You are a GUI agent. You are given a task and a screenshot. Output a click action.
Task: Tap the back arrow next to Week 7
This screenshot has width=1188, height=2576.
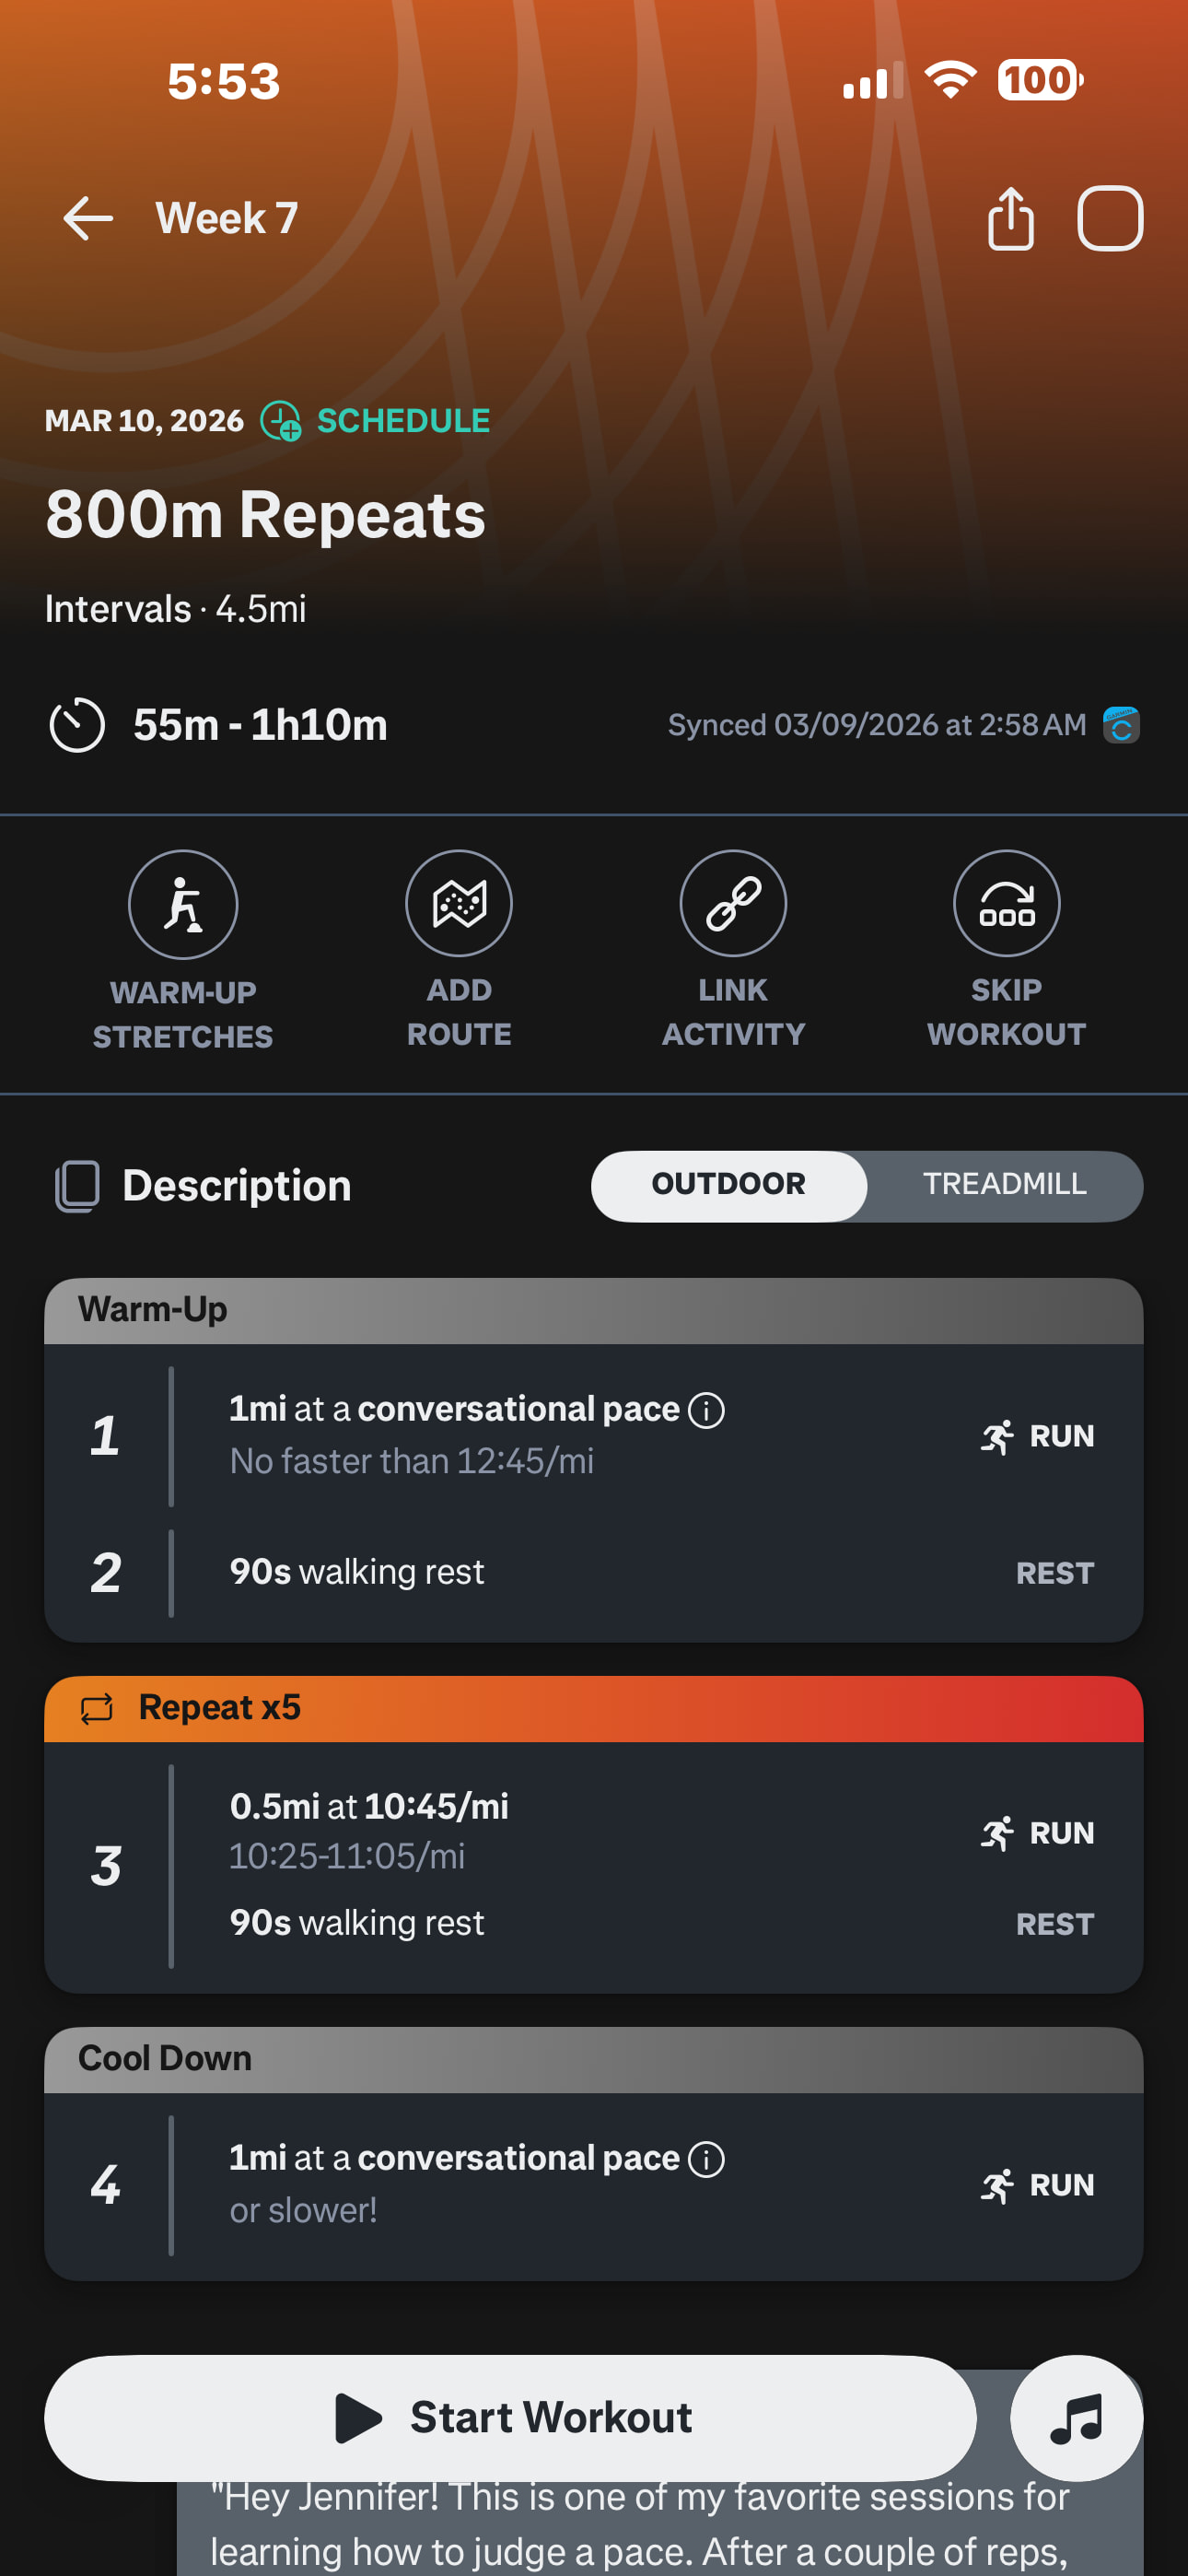tap(88, 218)
